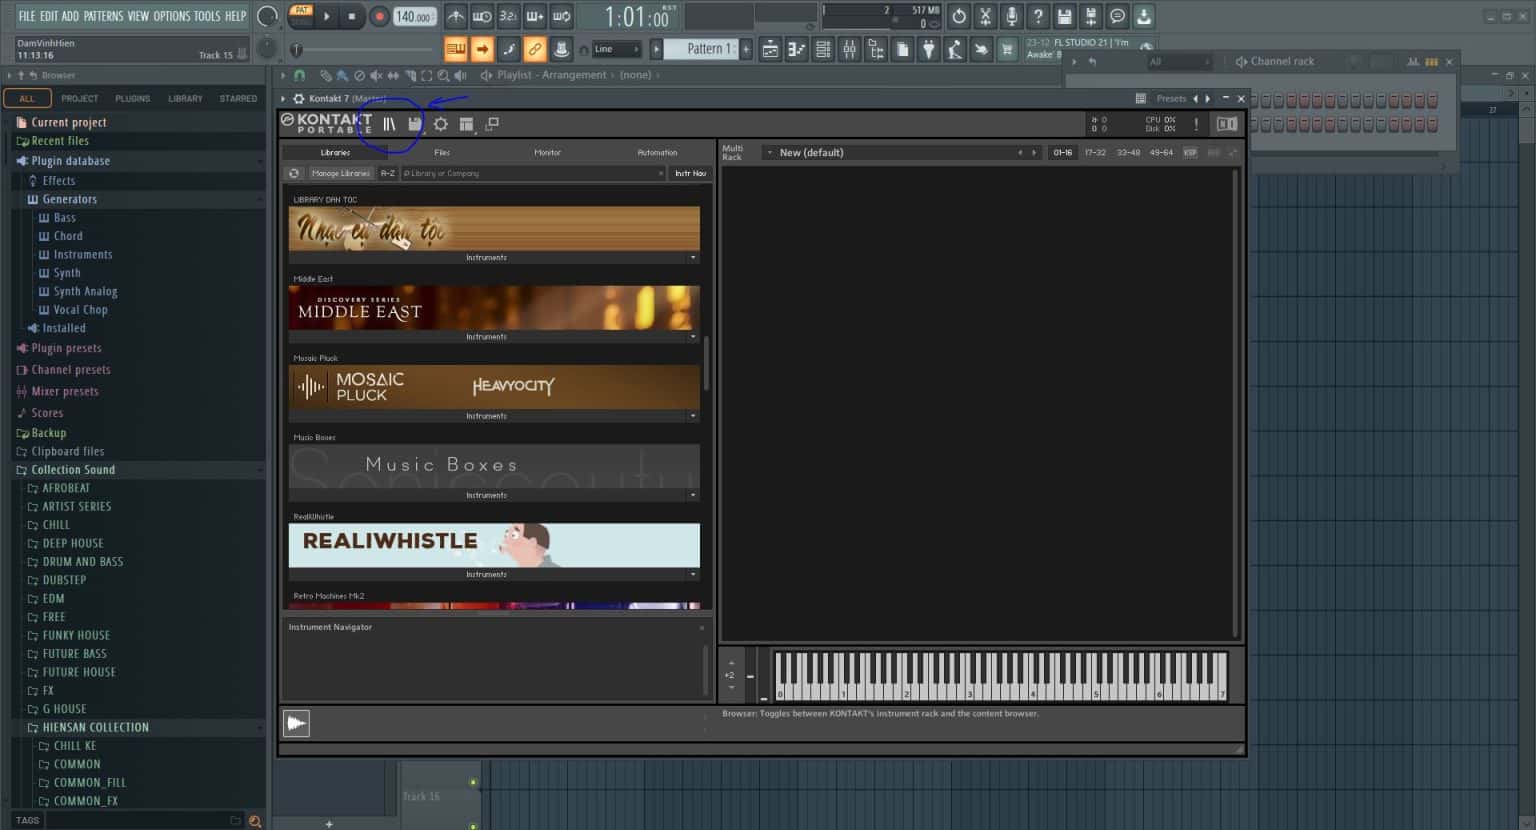Screen dimensions: 1536x830
Task: Click the NI logo panel button in Kontakt
Action: click(1227, 124)
